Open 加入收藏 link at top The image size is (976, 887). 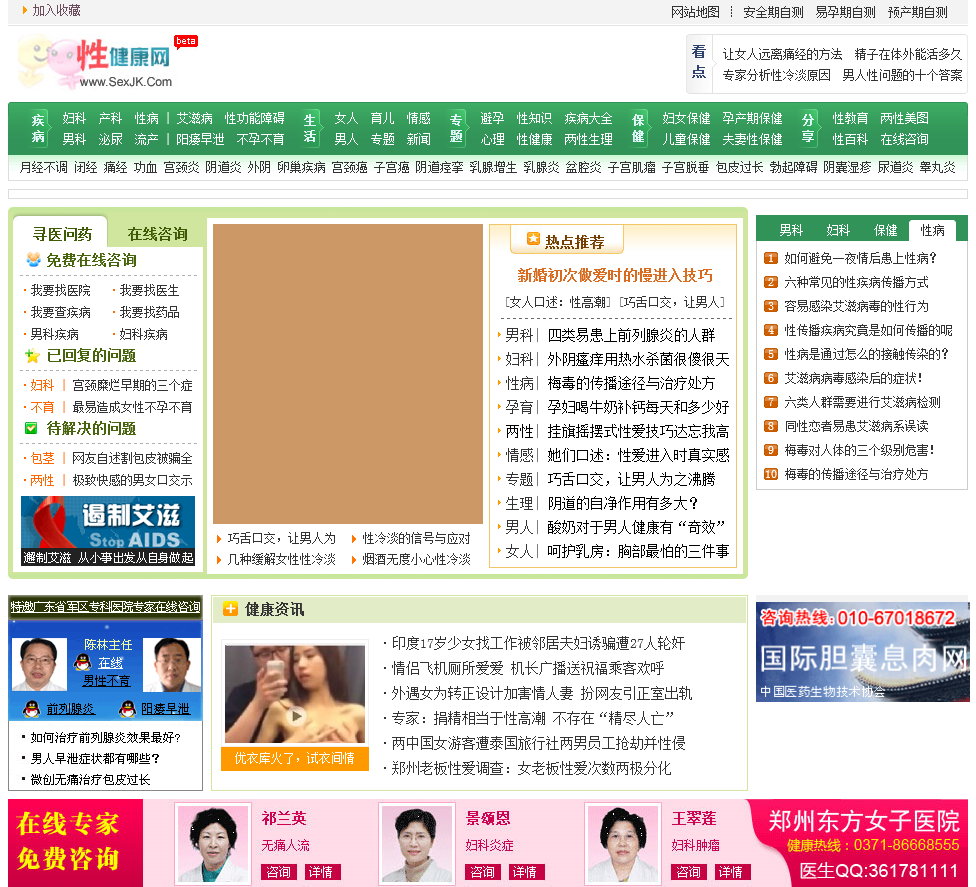click(x=56, y=11)
